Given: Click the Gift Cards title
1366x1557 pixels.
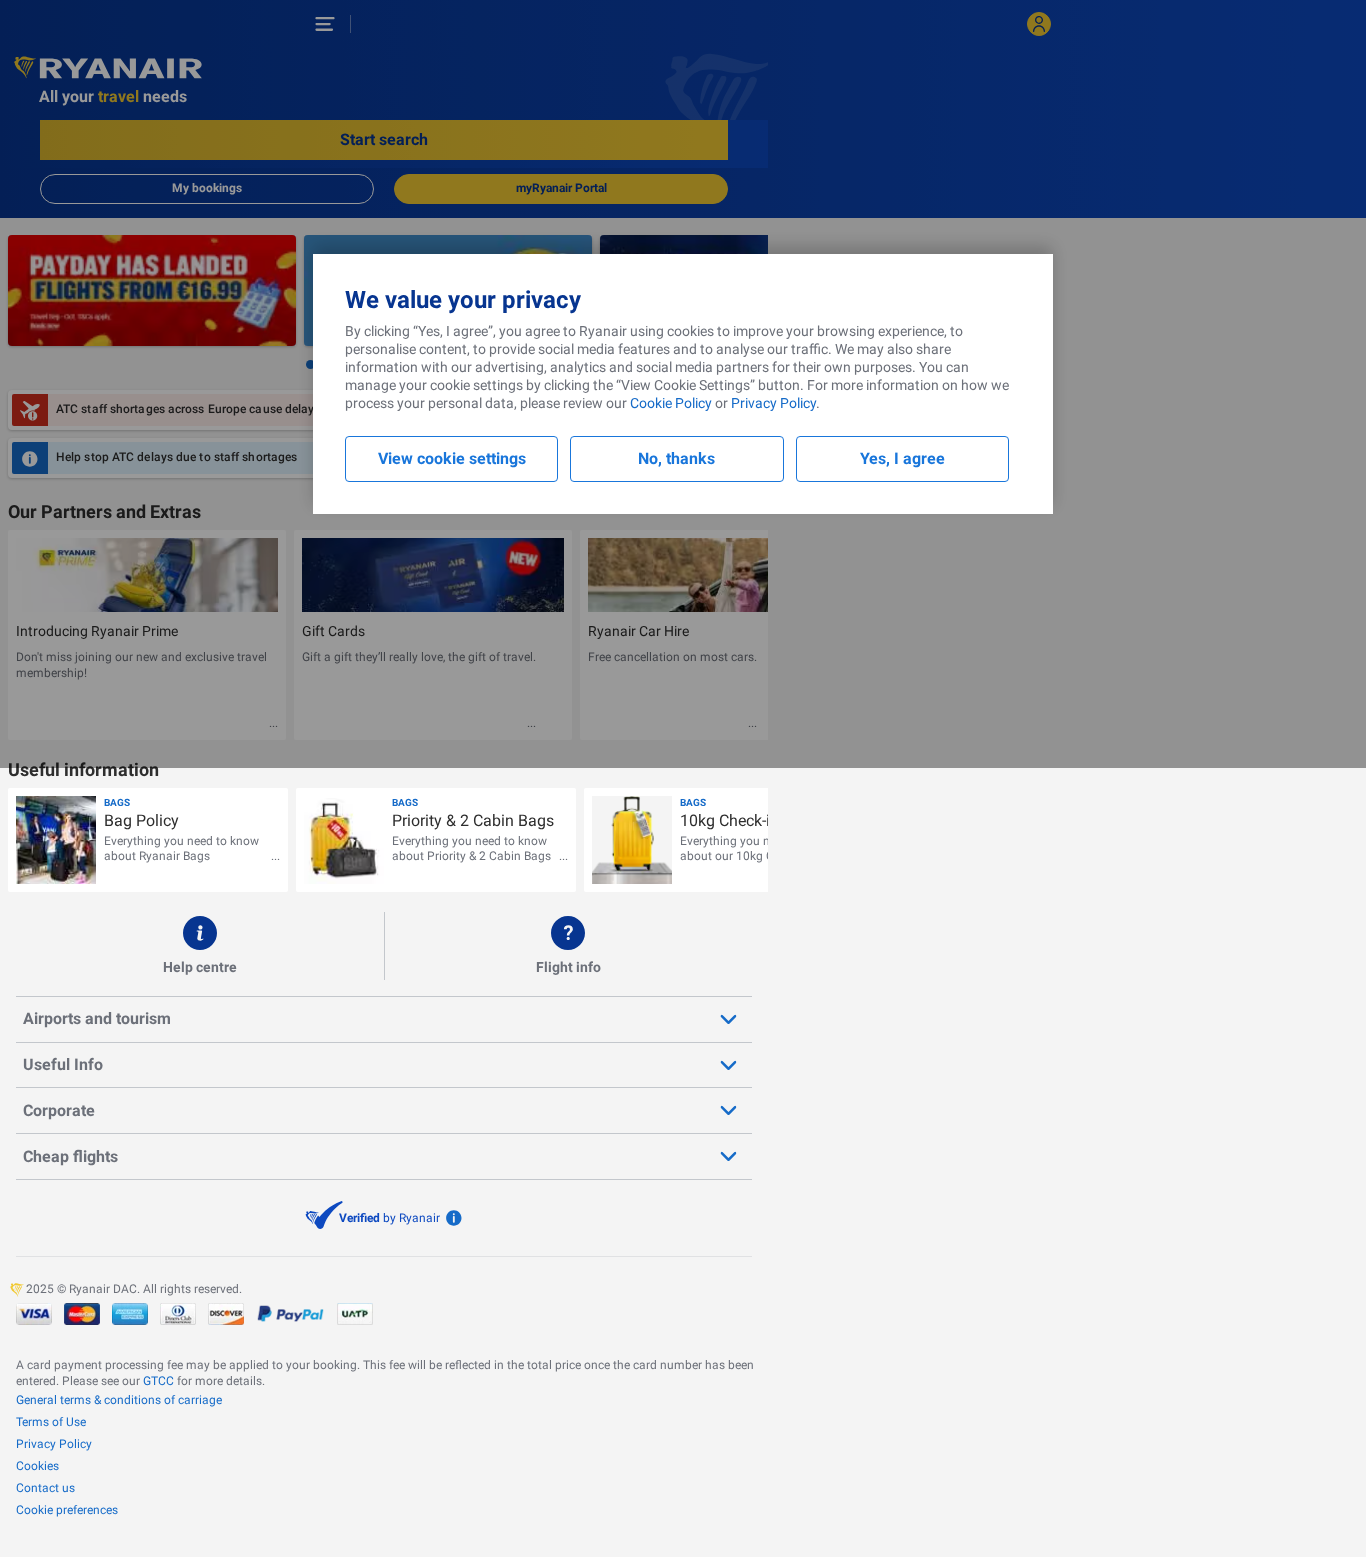Looking at the screenshot, I should tap(333, 631).
